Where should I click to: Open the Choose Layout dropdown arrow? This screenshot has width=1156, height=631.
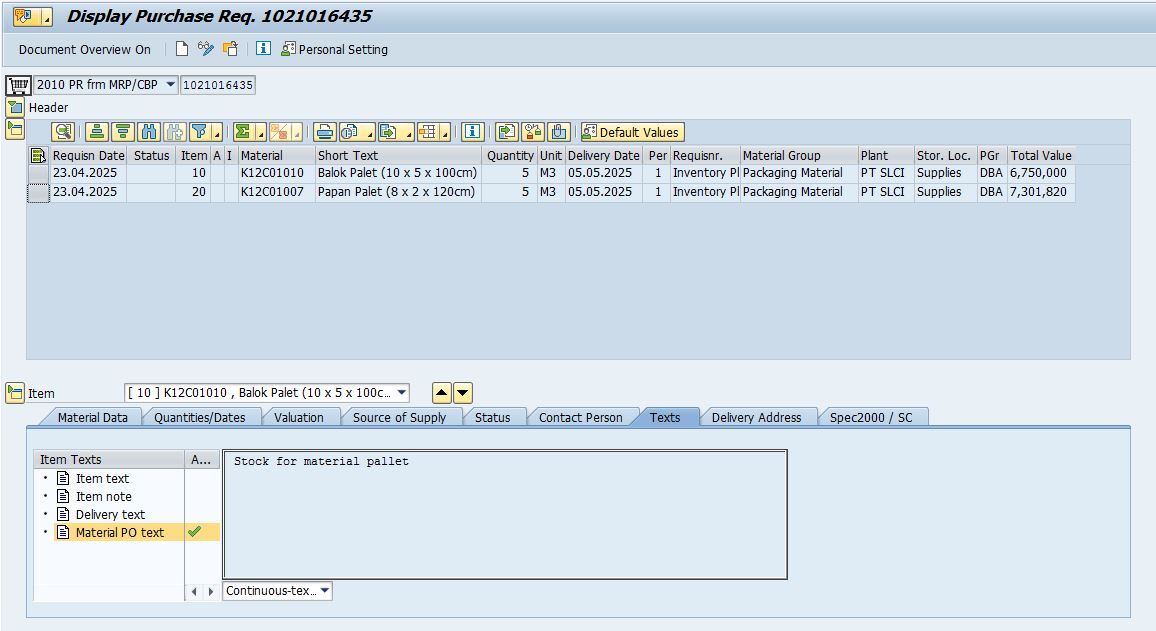[x=445, y=133]
